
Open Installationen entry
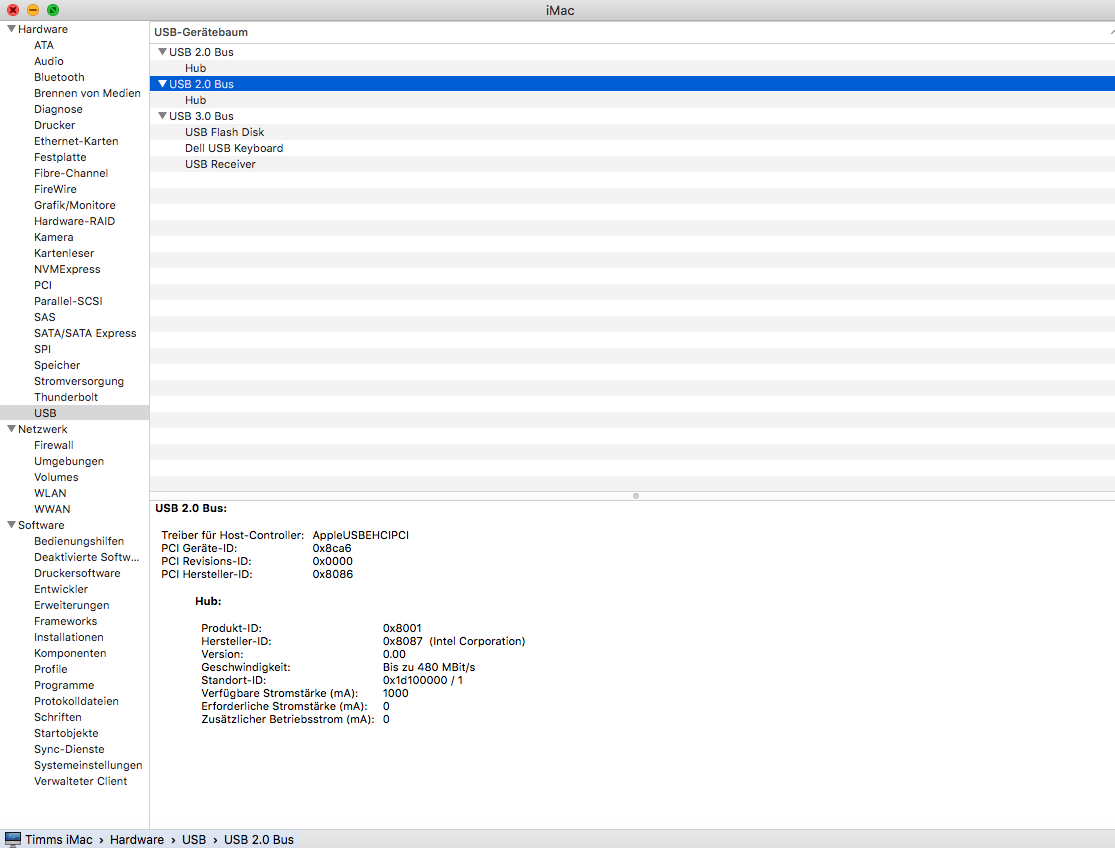(69, 637)
